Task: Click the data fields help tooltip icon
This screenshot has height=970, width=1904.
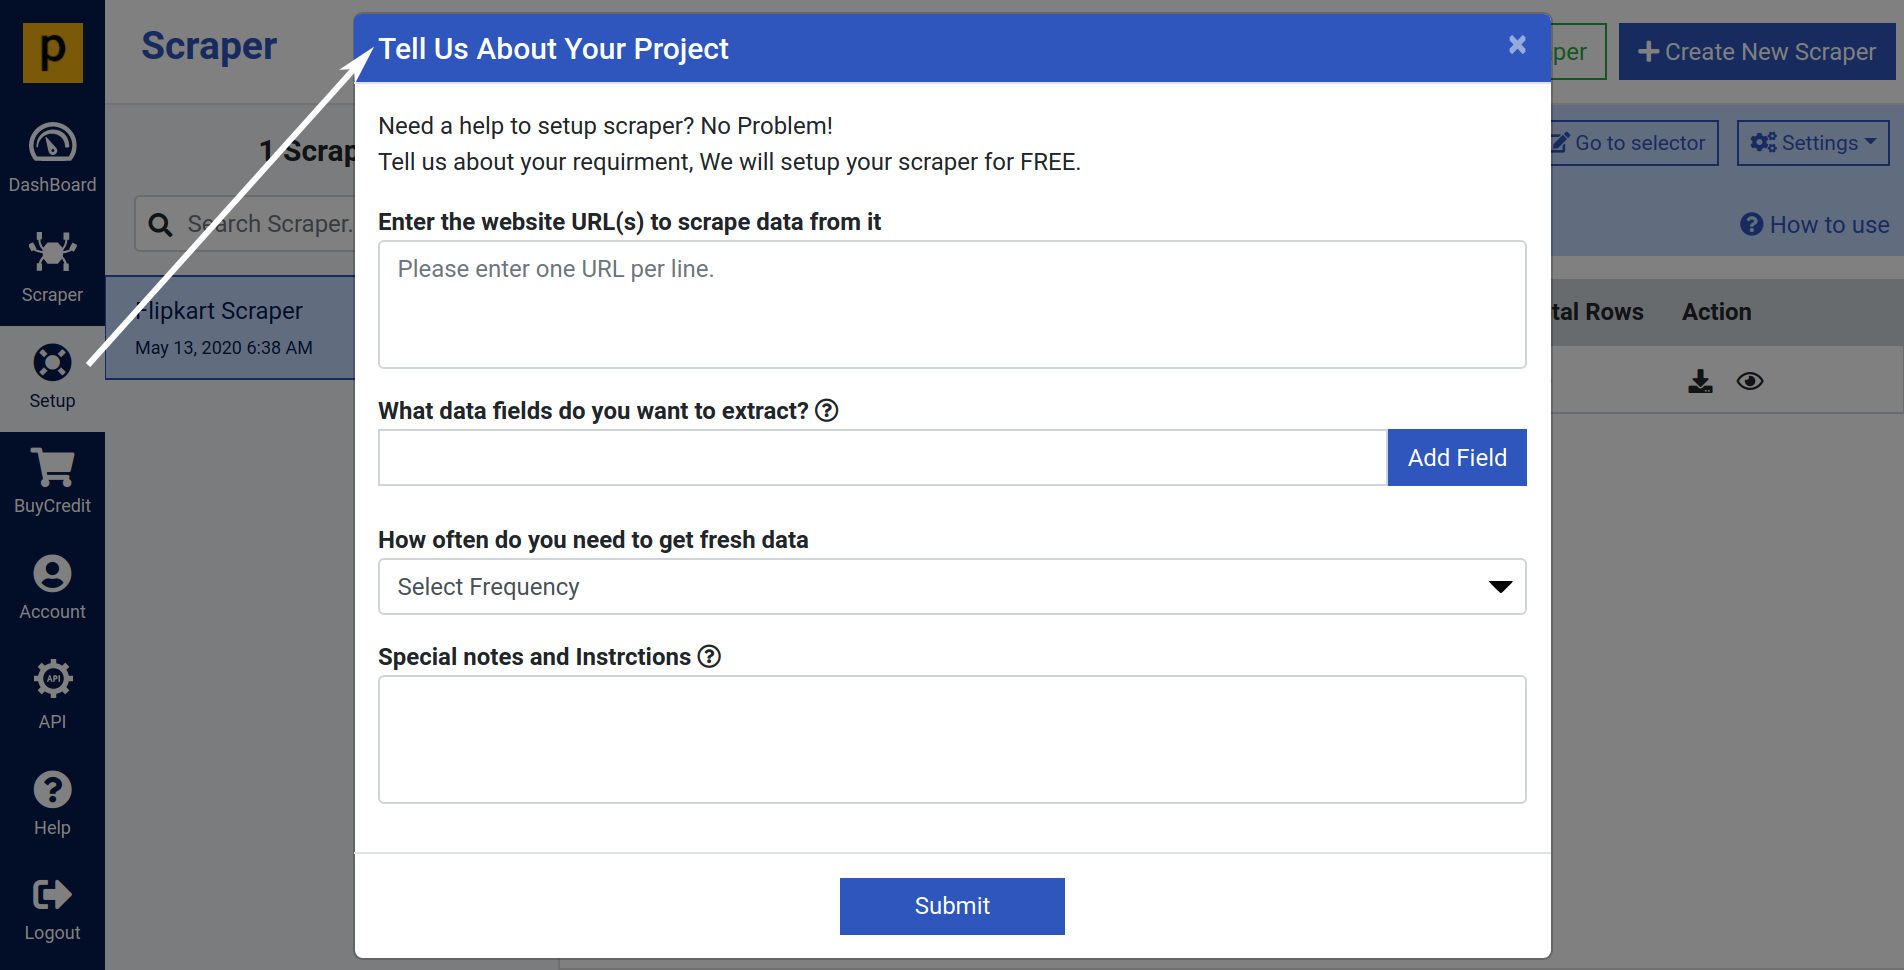Action: pyautogui.click(x=827, y=410)
